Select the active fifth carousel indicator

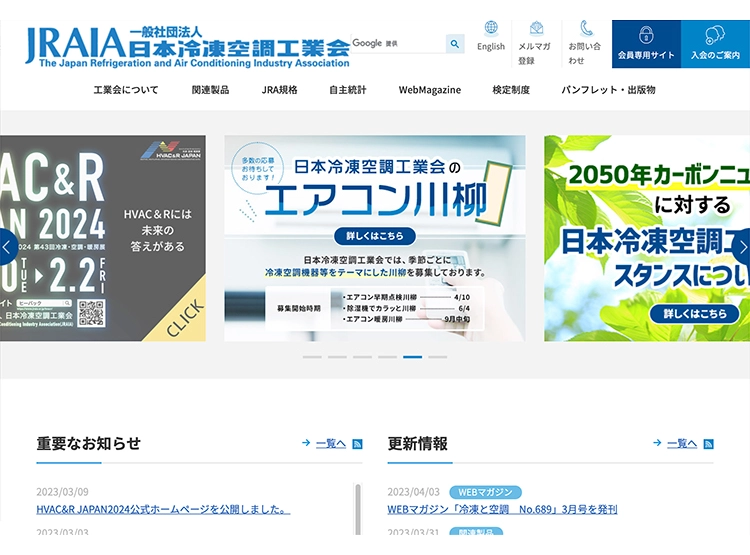coord(412,357)
